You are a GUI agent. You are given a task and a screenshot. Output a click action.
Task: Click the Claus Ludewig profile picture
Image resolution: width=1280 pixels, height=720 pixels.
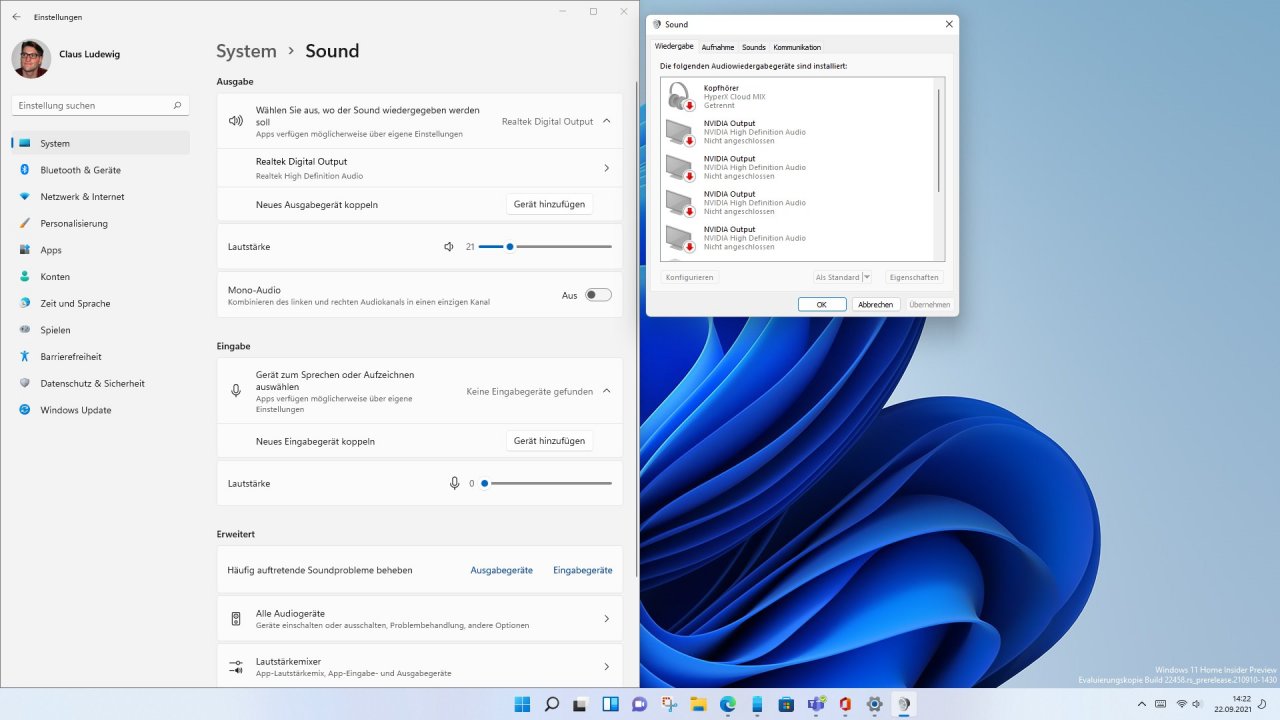click(31, 58)
